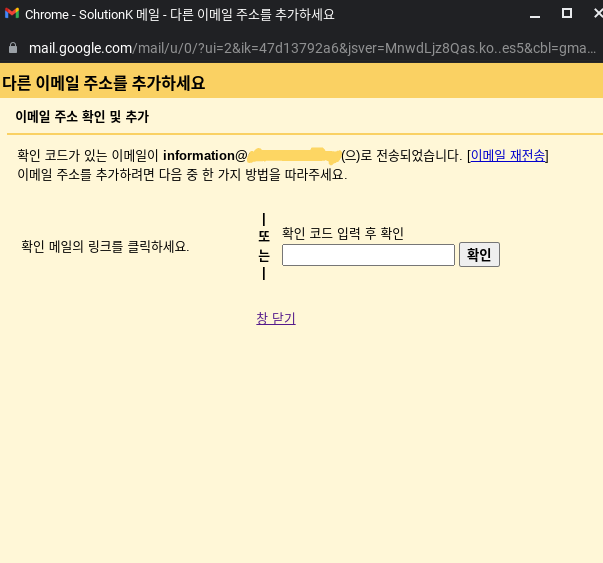This screenshot has height=563, width=603.
Task: Click the mail.google.com URL text
Action: tap(312, 48)
